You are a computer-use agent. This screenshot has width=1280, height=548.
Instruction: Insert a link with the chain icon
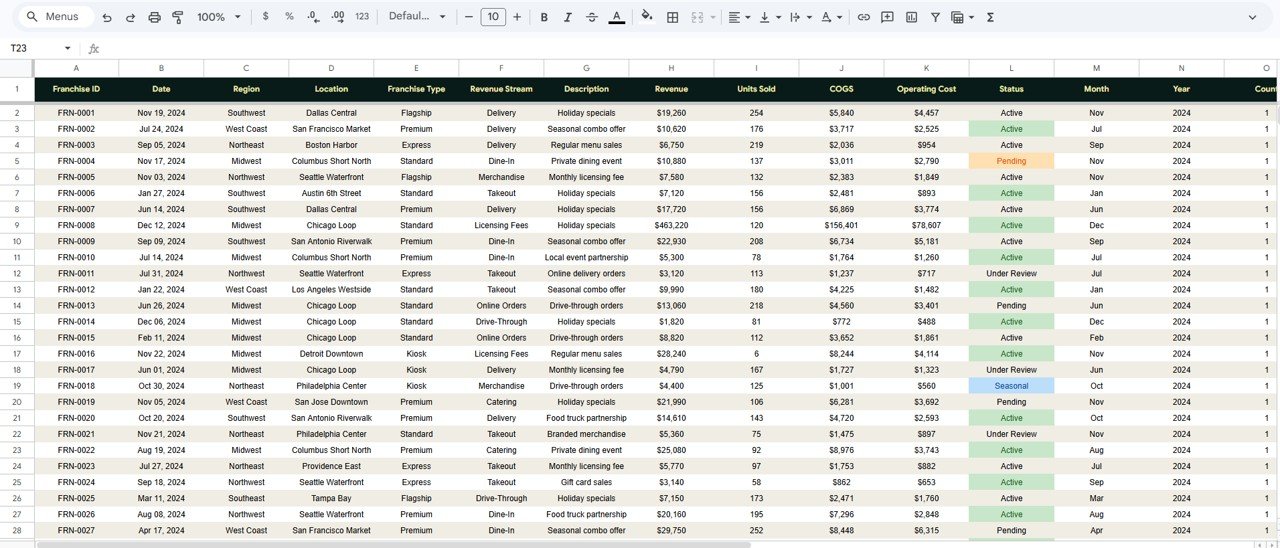[863, 17]
